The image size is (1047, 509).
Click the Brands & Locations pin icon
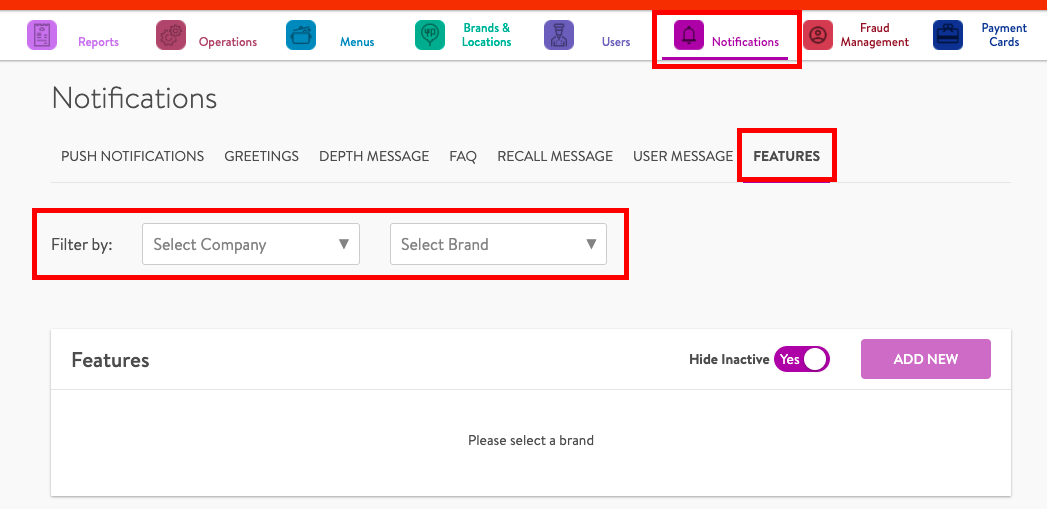(430, 36)
